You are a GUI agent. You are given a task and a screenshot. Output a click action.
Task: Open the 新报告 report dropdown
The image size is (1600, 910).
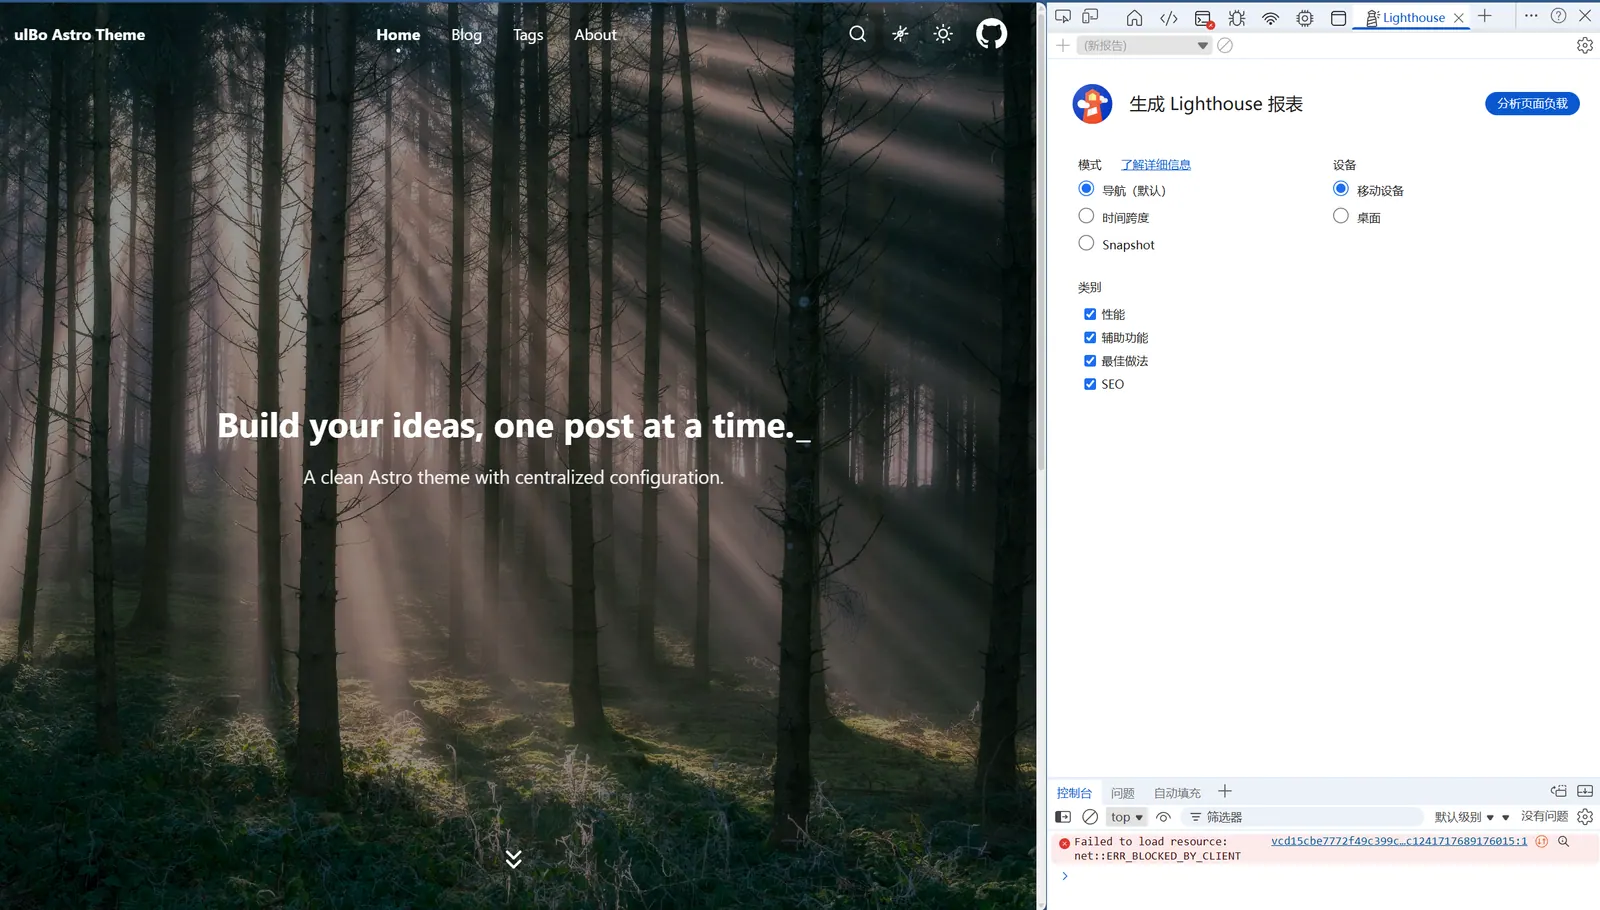coord(1145,46)
